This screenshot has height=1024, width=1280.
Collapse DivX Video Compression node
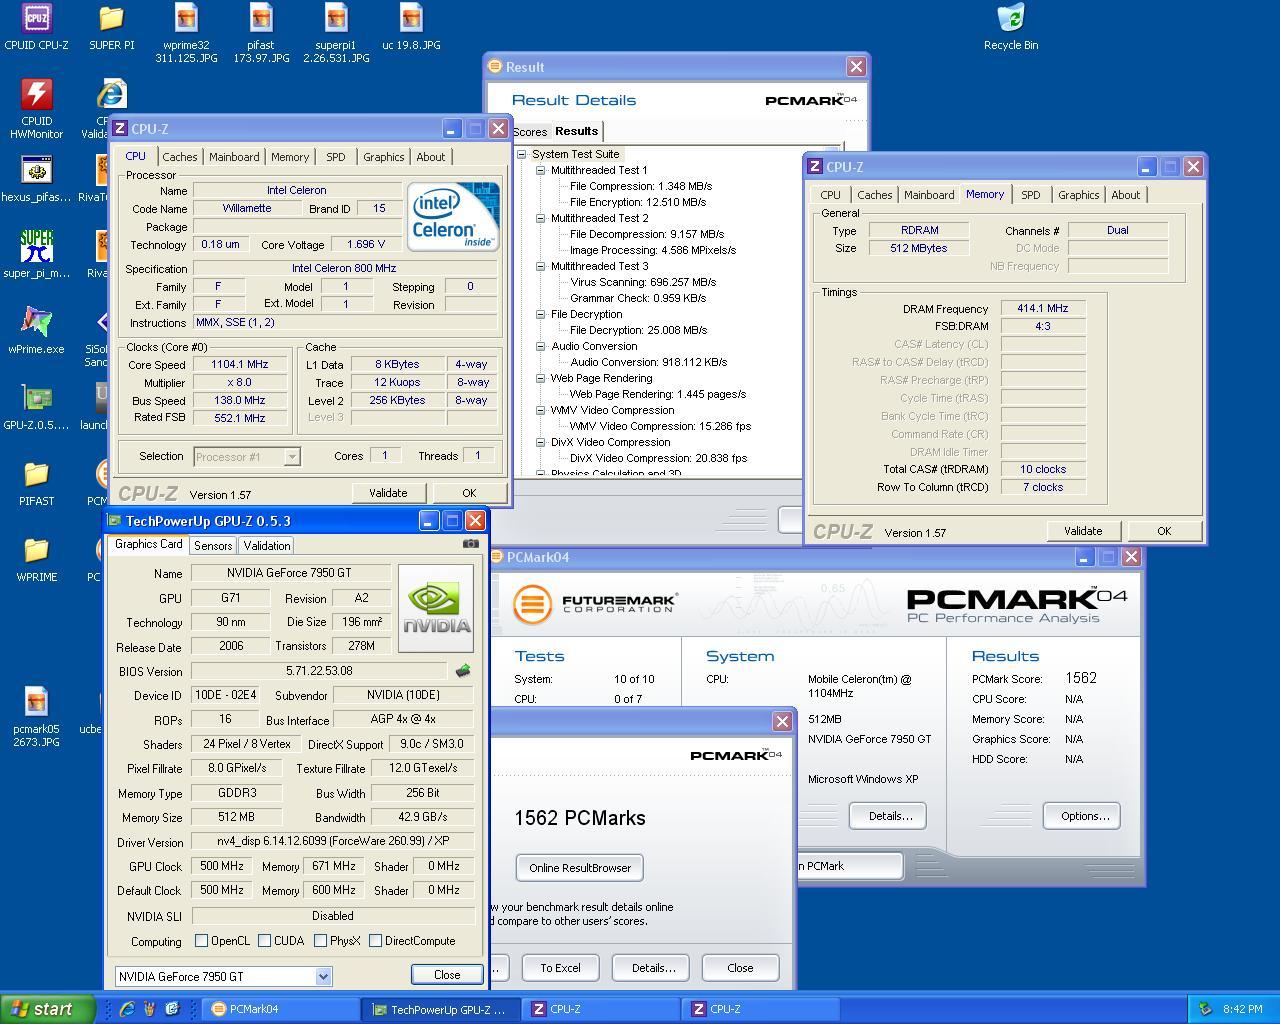click(541, 442)
